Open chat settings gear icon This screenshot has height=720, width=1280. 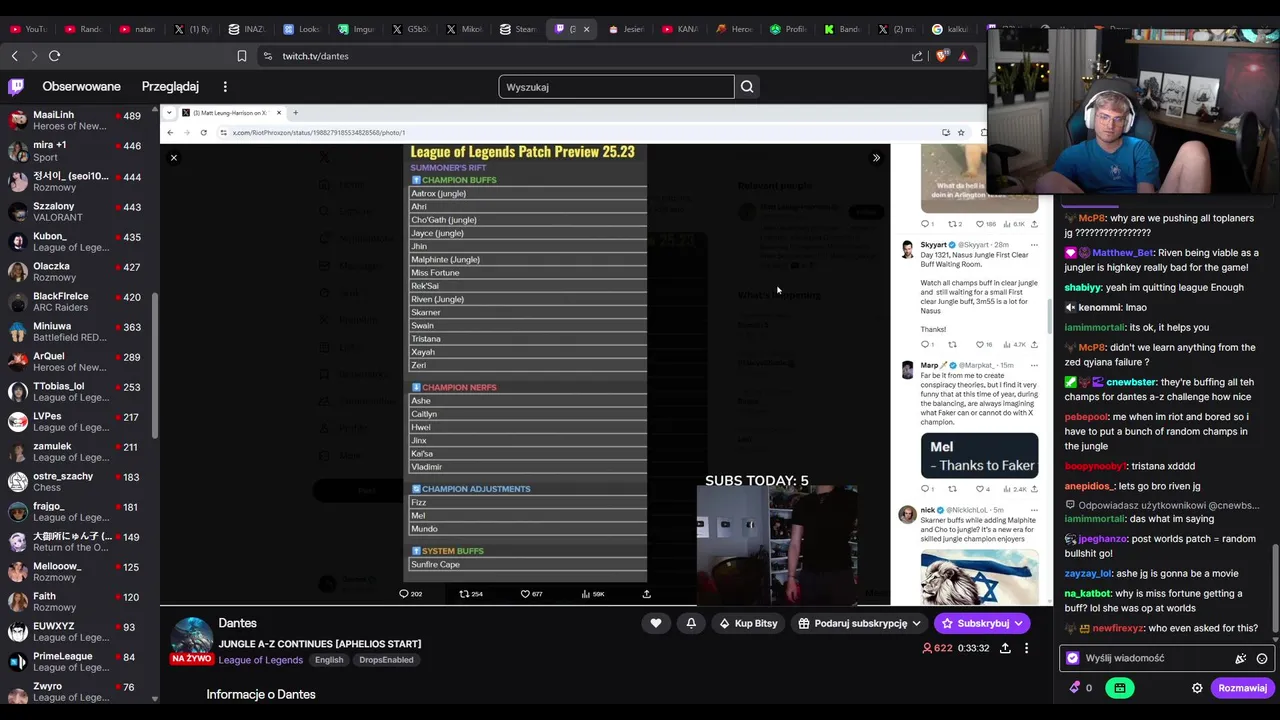(x=1197, y=688)
